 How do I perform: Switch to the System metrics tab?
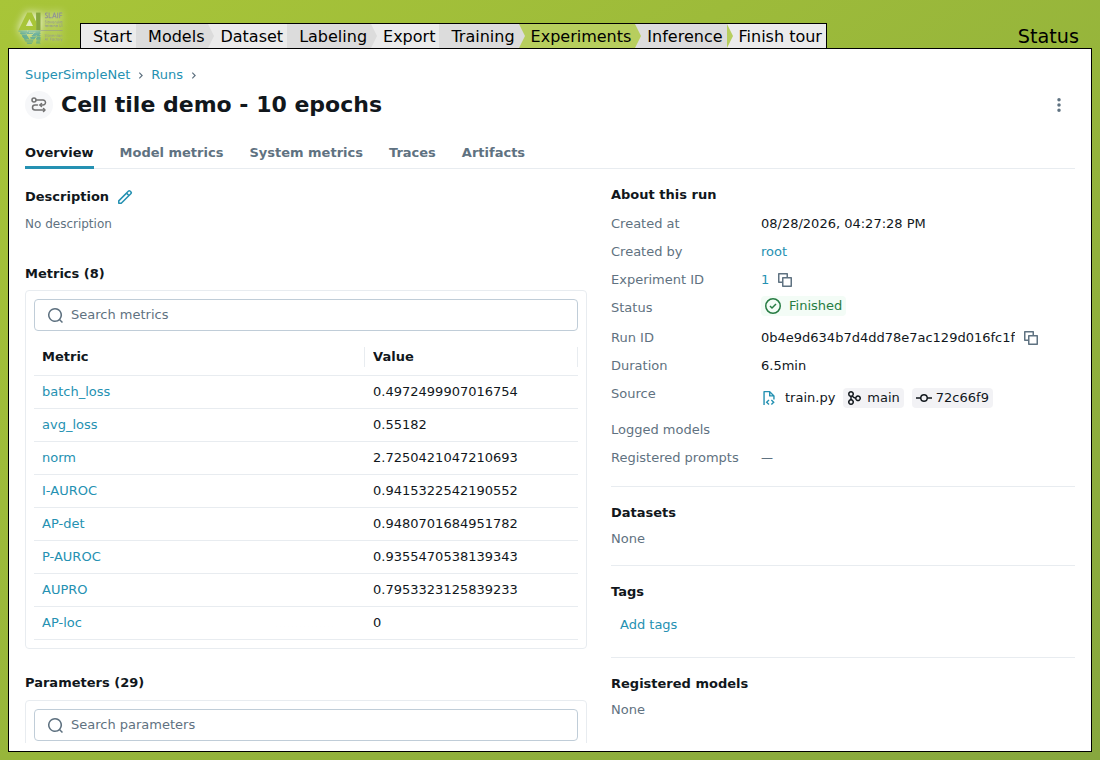306,152
